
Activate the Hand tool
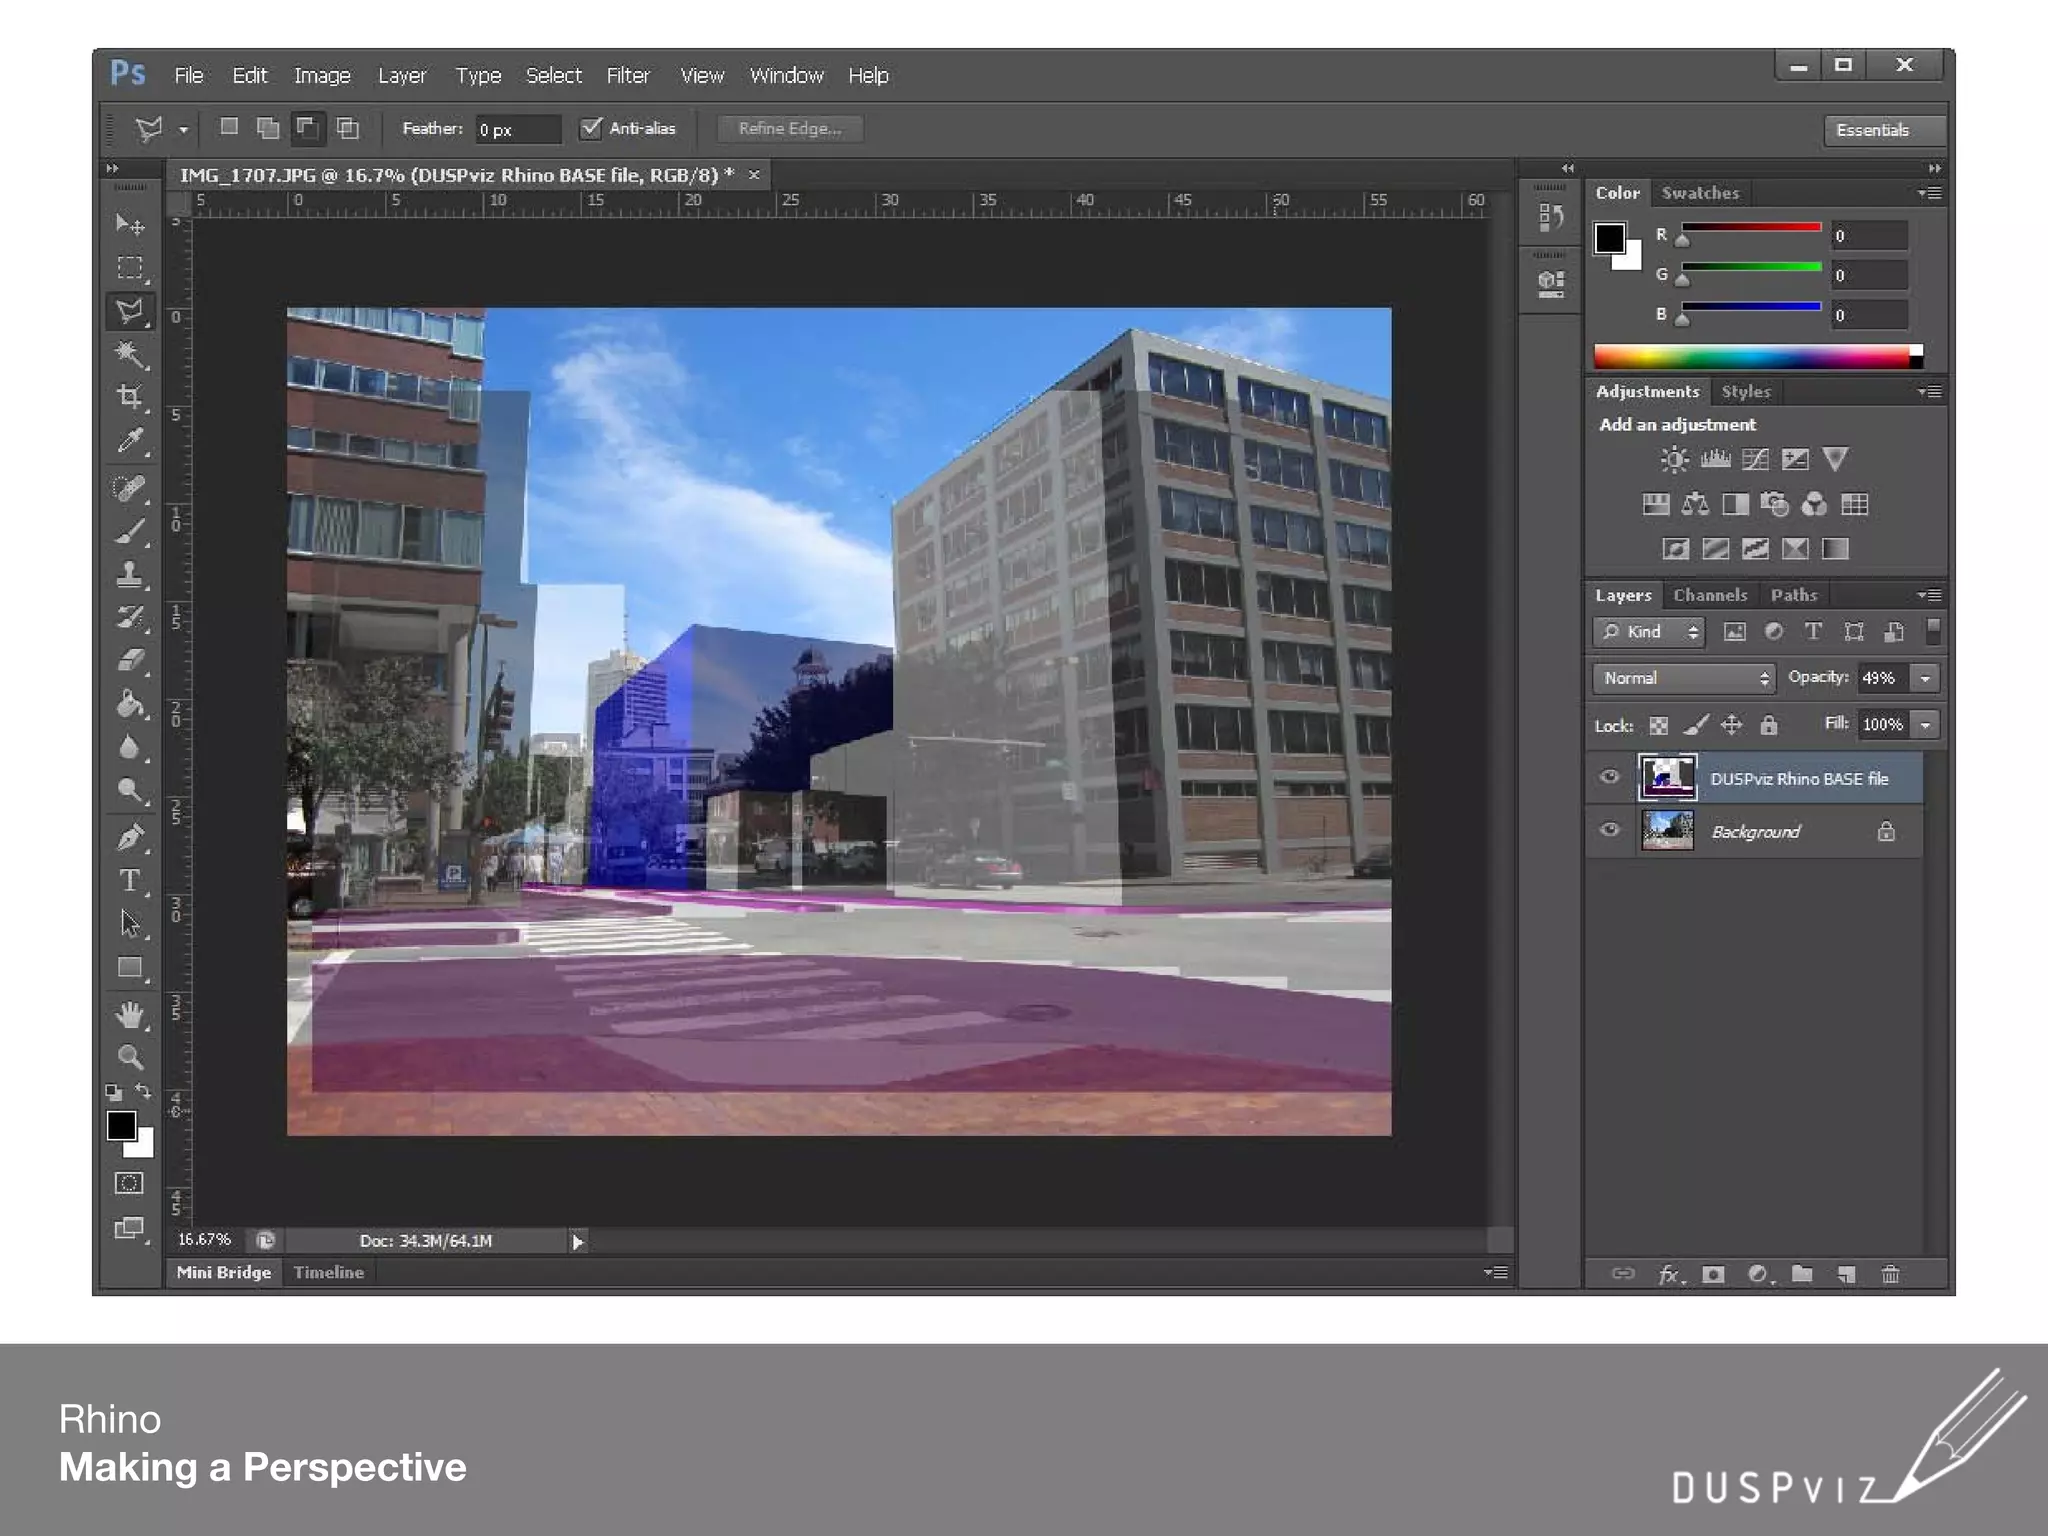coord(130,1015)
